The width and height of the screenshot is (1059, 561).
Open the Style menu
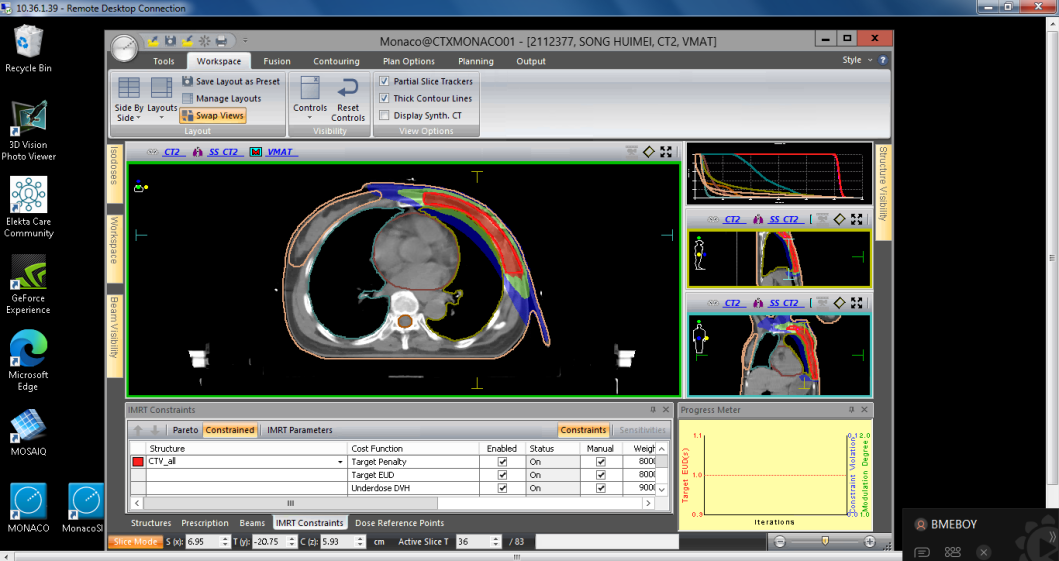click(x=856, y=60)
